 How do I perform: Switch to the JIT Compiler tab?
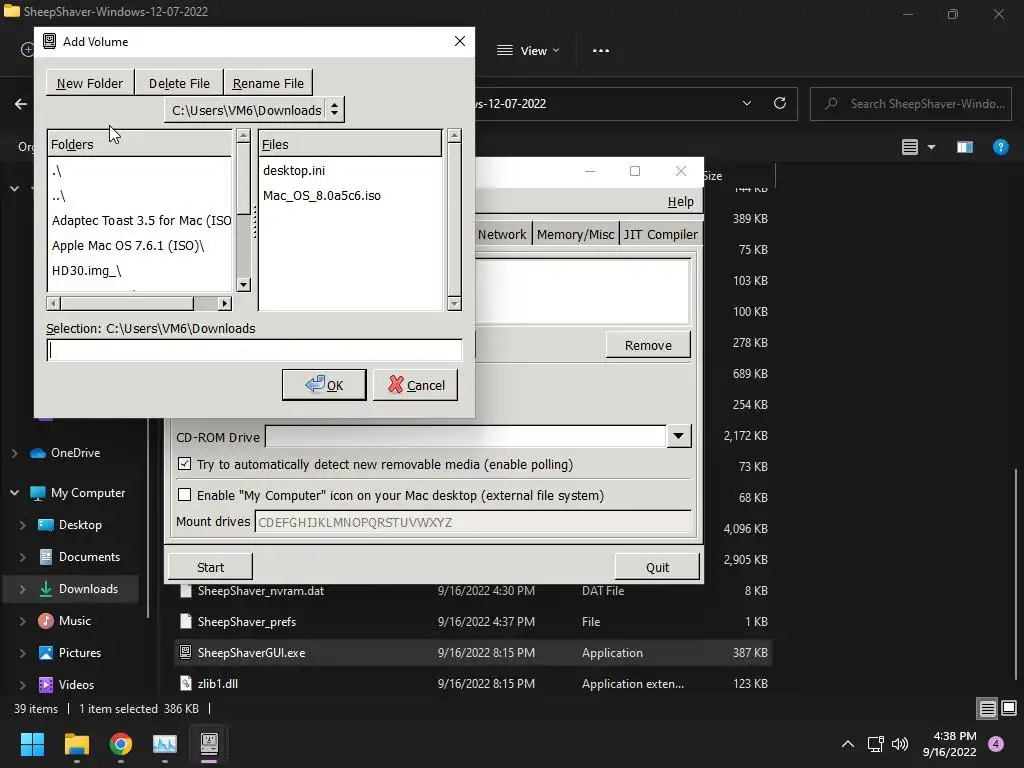[x=660, y=234]
